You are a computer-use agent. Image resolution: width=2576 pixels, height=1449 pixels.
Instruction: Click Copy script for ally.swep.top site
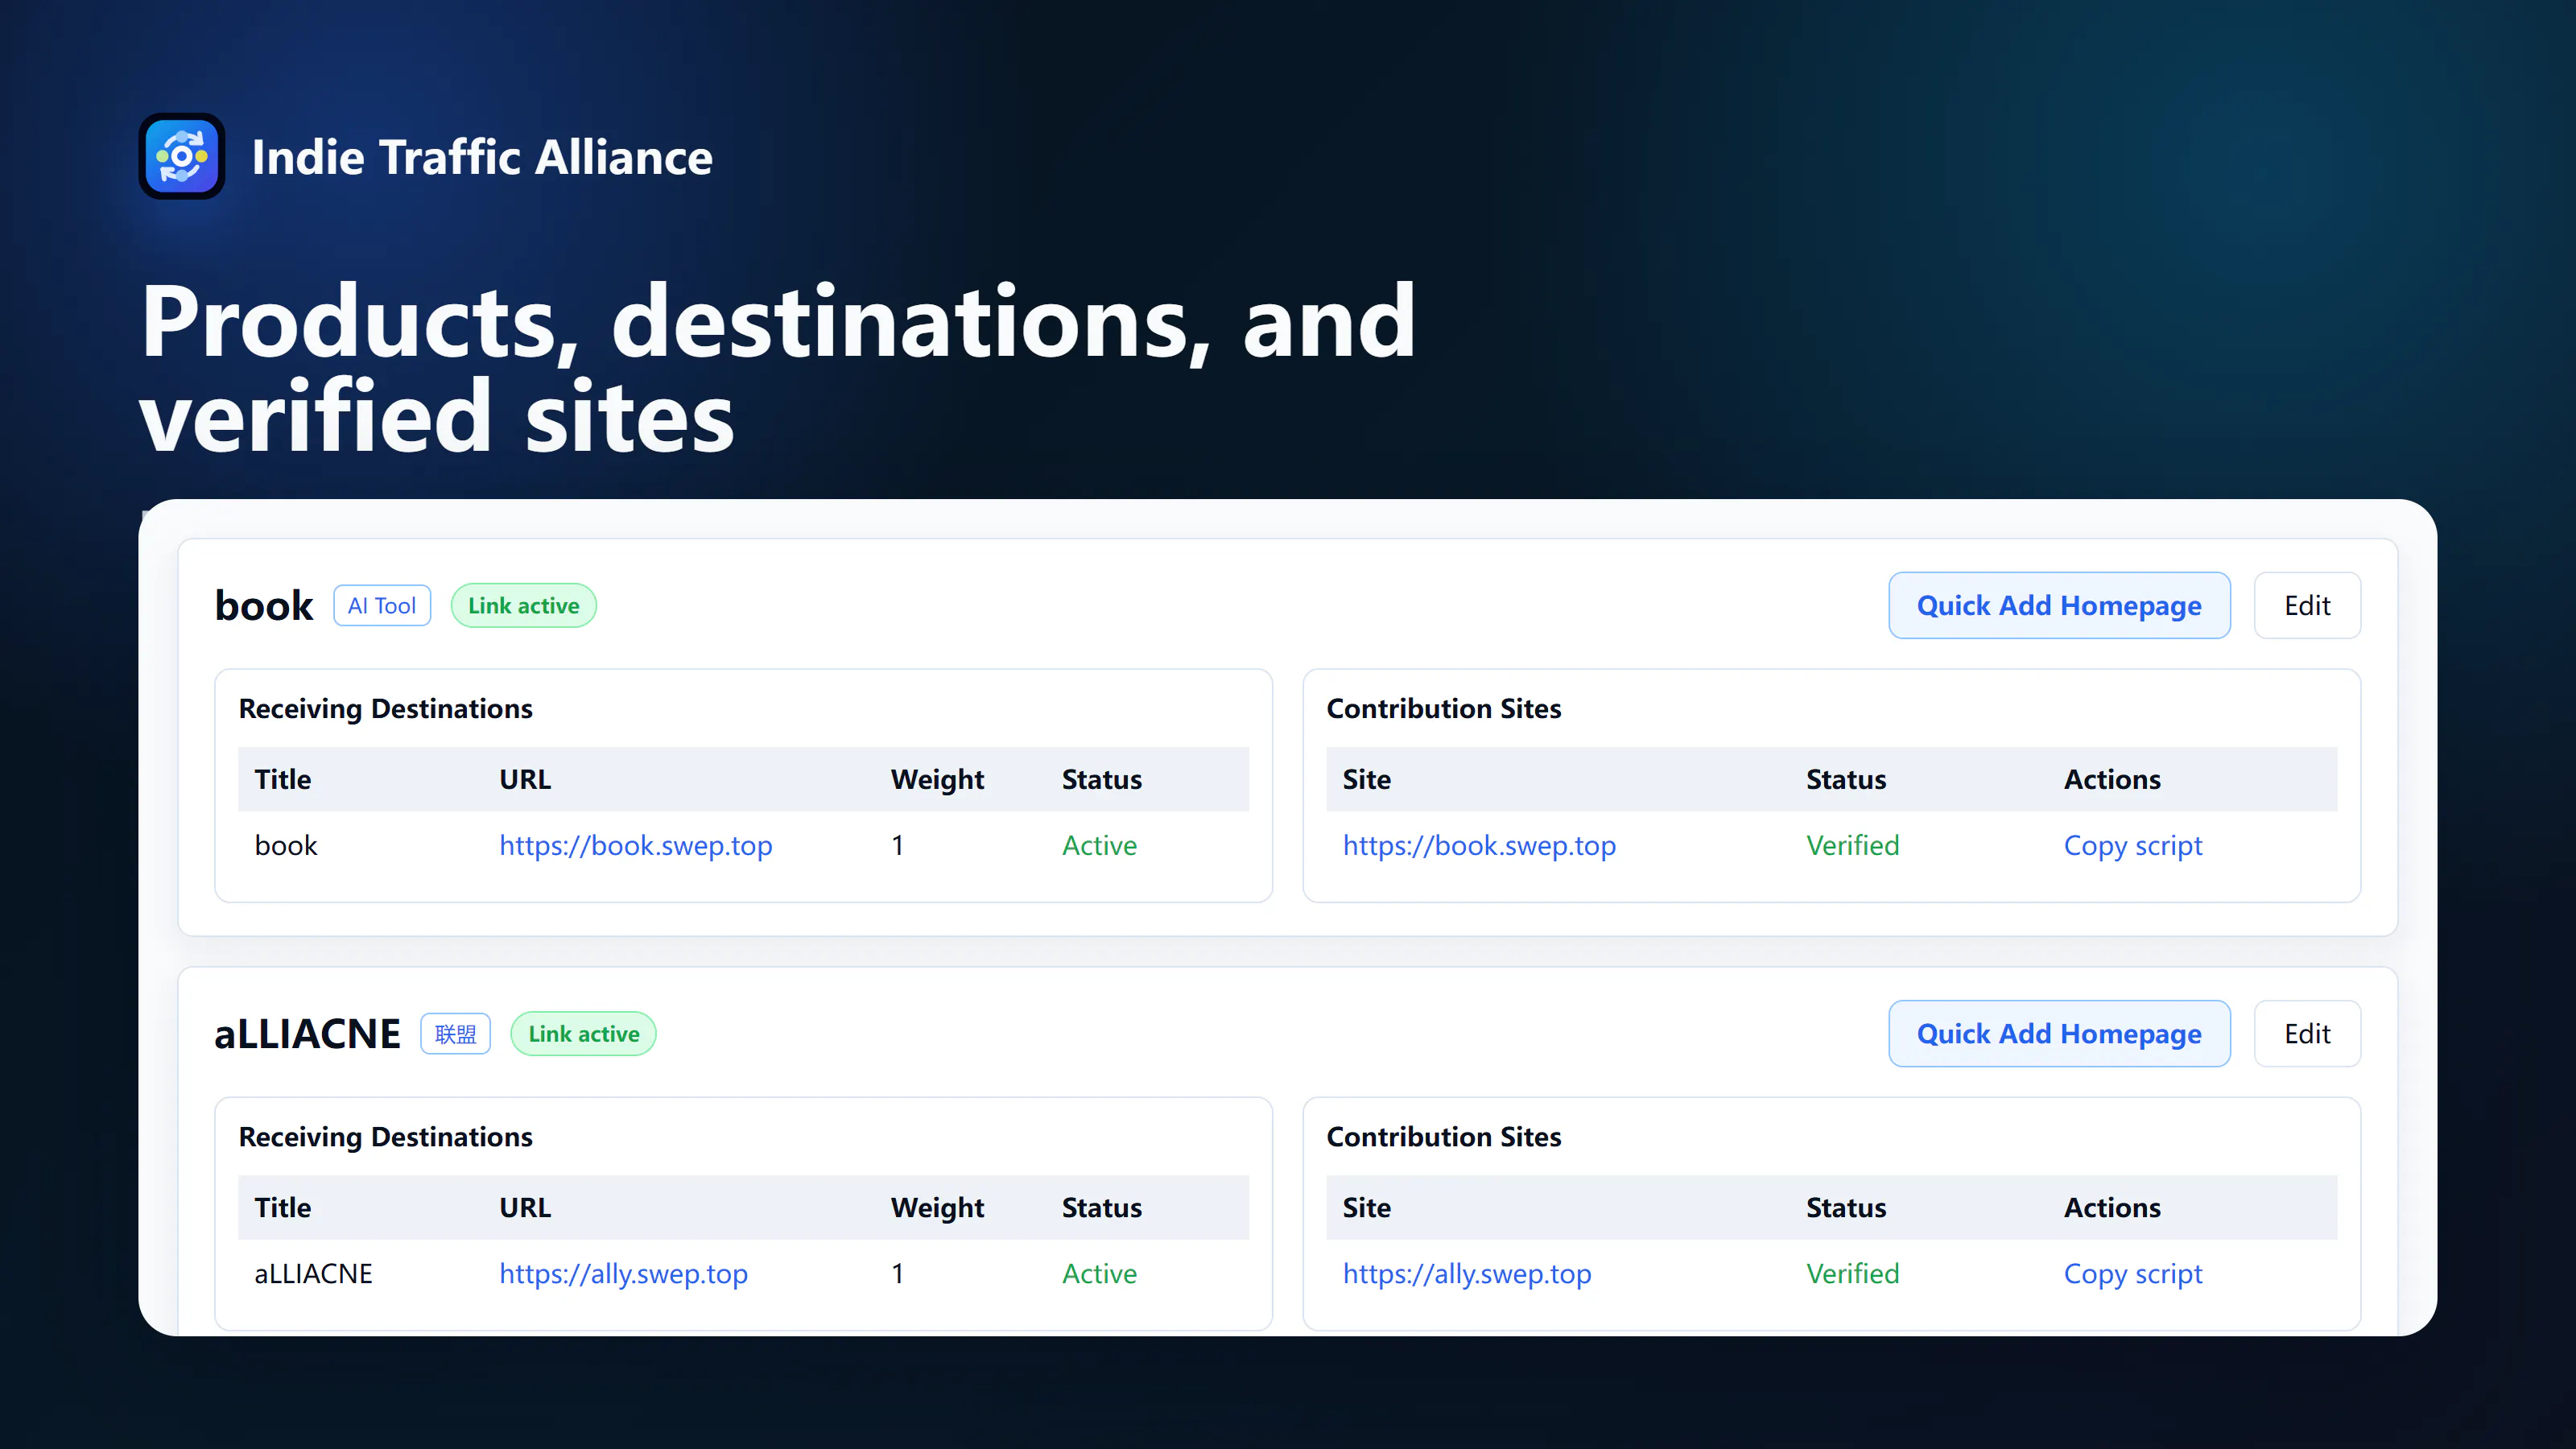coord(2133,1273)
